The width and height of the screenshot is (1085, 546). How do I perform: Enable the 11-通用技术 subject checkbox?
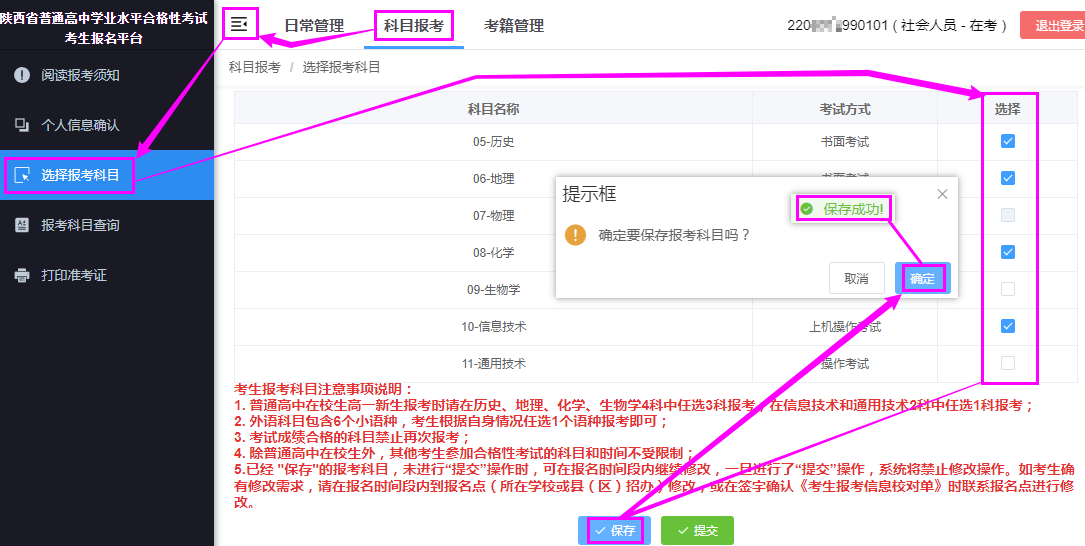(x=1008, y=362)
